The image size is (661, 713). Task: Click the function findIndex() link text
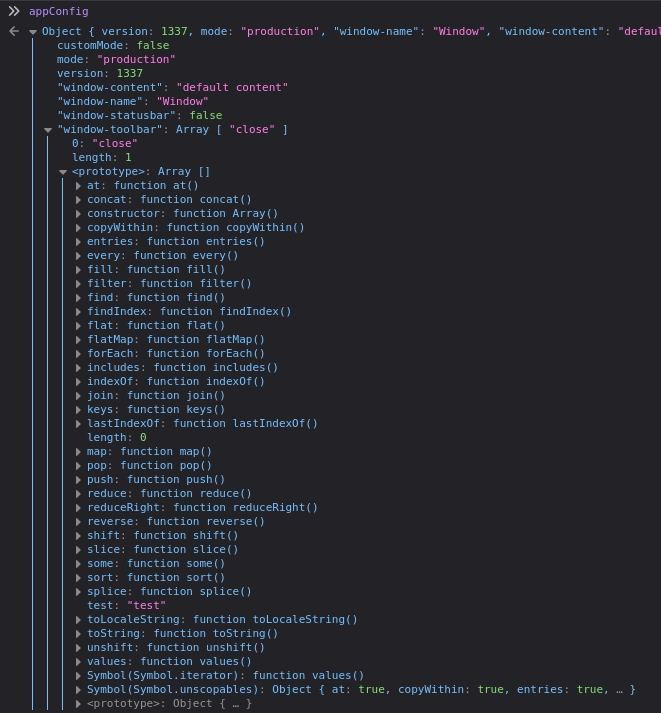click(x=225, y=312)
